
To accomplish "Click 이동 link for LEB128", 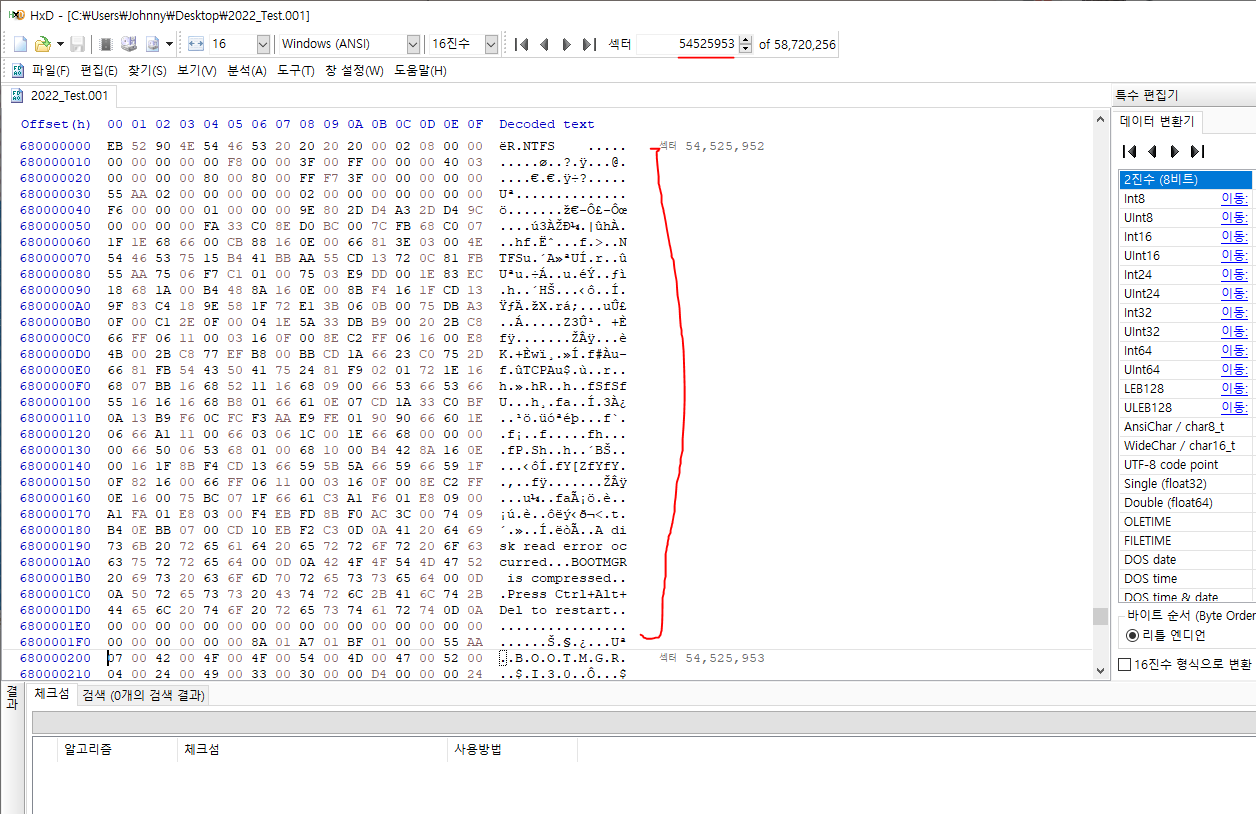I will tap(1235, 388).
